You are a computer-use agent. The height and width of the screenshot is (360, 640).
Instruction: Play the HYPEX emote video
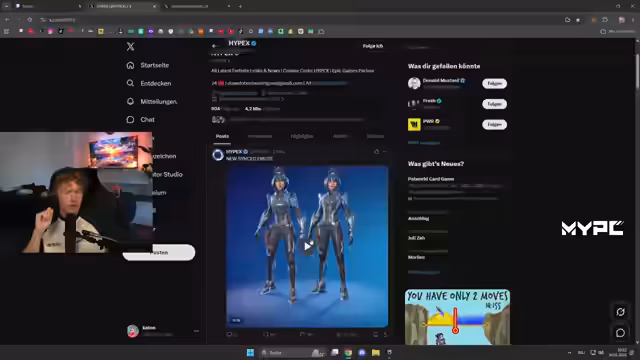(x=307, y=246)
